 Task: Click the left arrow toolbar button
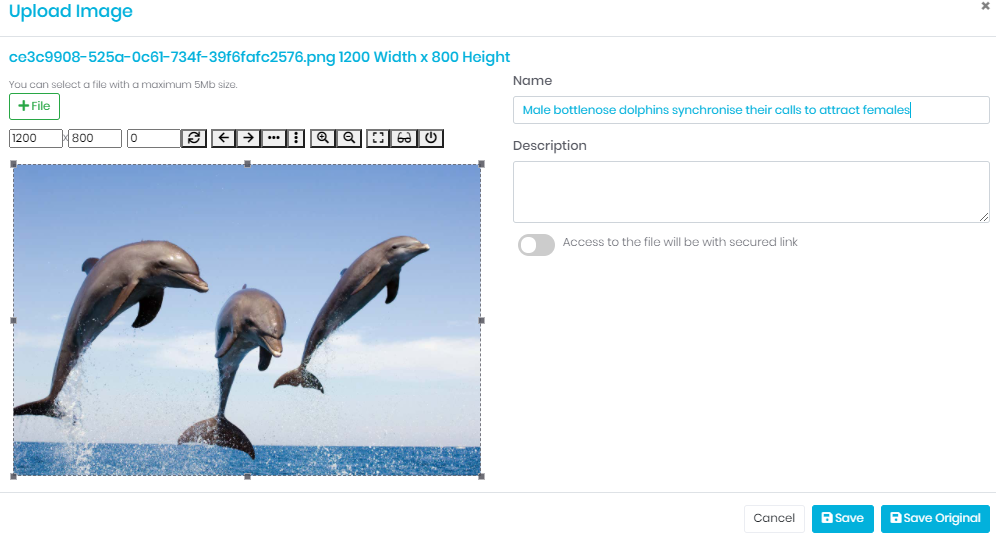[224, 138]
